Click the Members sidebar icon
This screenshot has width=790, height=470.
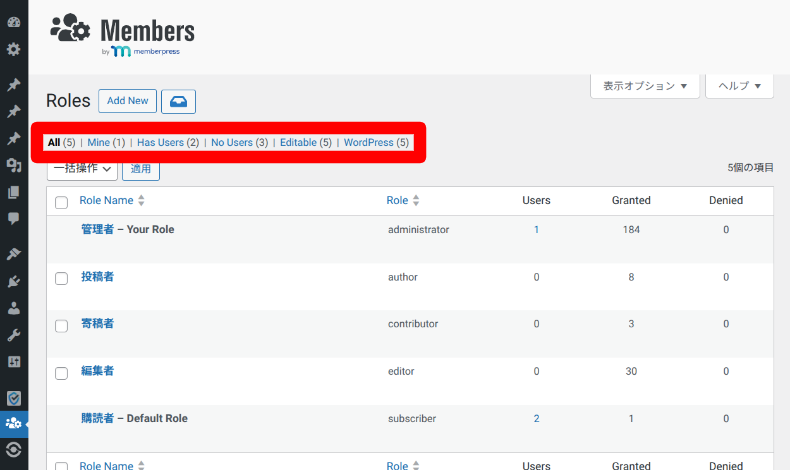[x=14, y=423]
